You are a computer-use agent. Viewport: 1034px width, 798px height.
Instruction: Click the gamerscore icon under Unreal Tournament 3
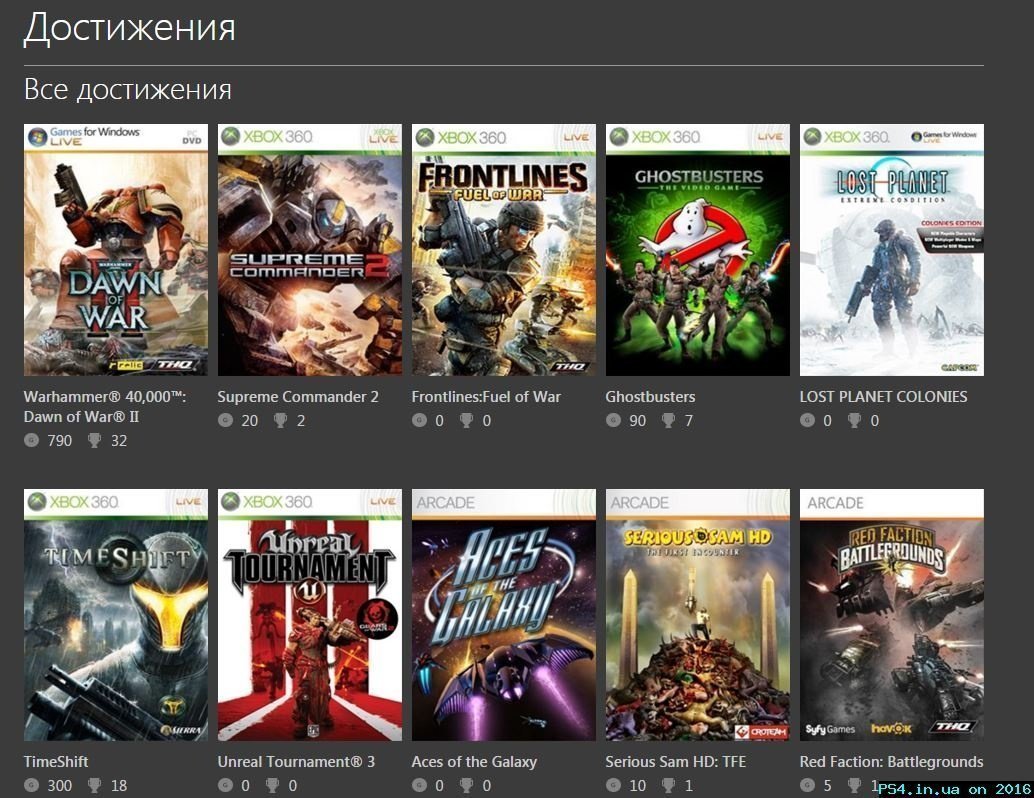(x=226, y=785)
